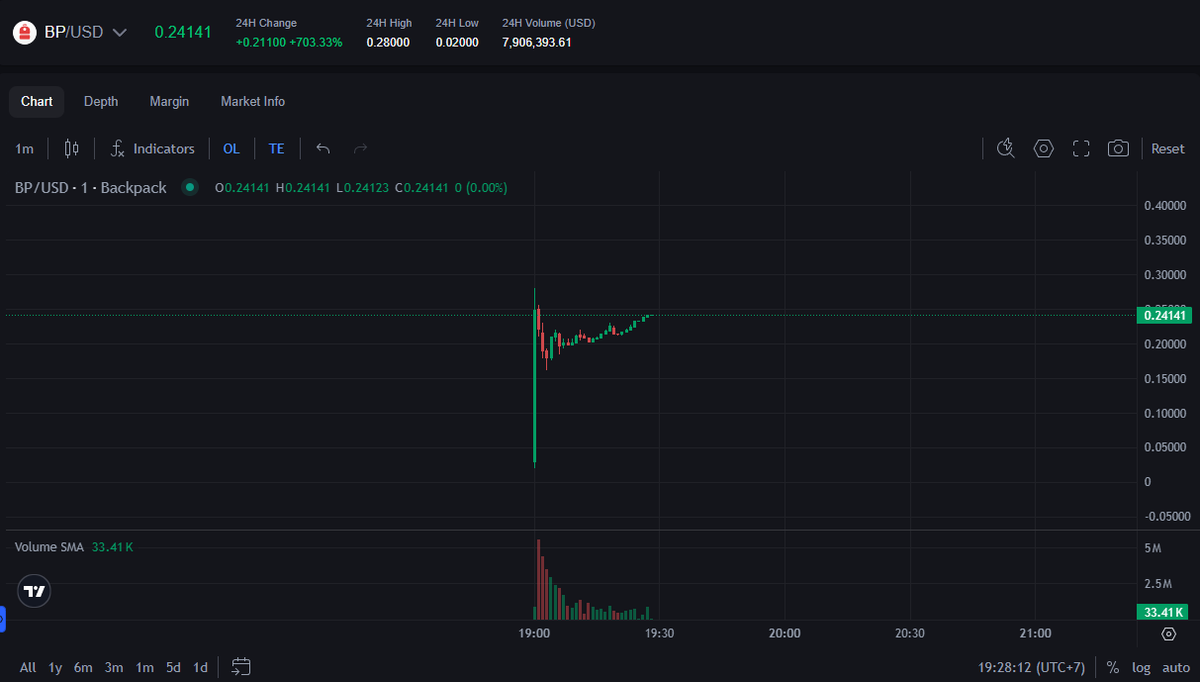The height and width of the screenshot is (682, 1200).
Task: Toggle the green market status dot
Action: click(189, 187)
